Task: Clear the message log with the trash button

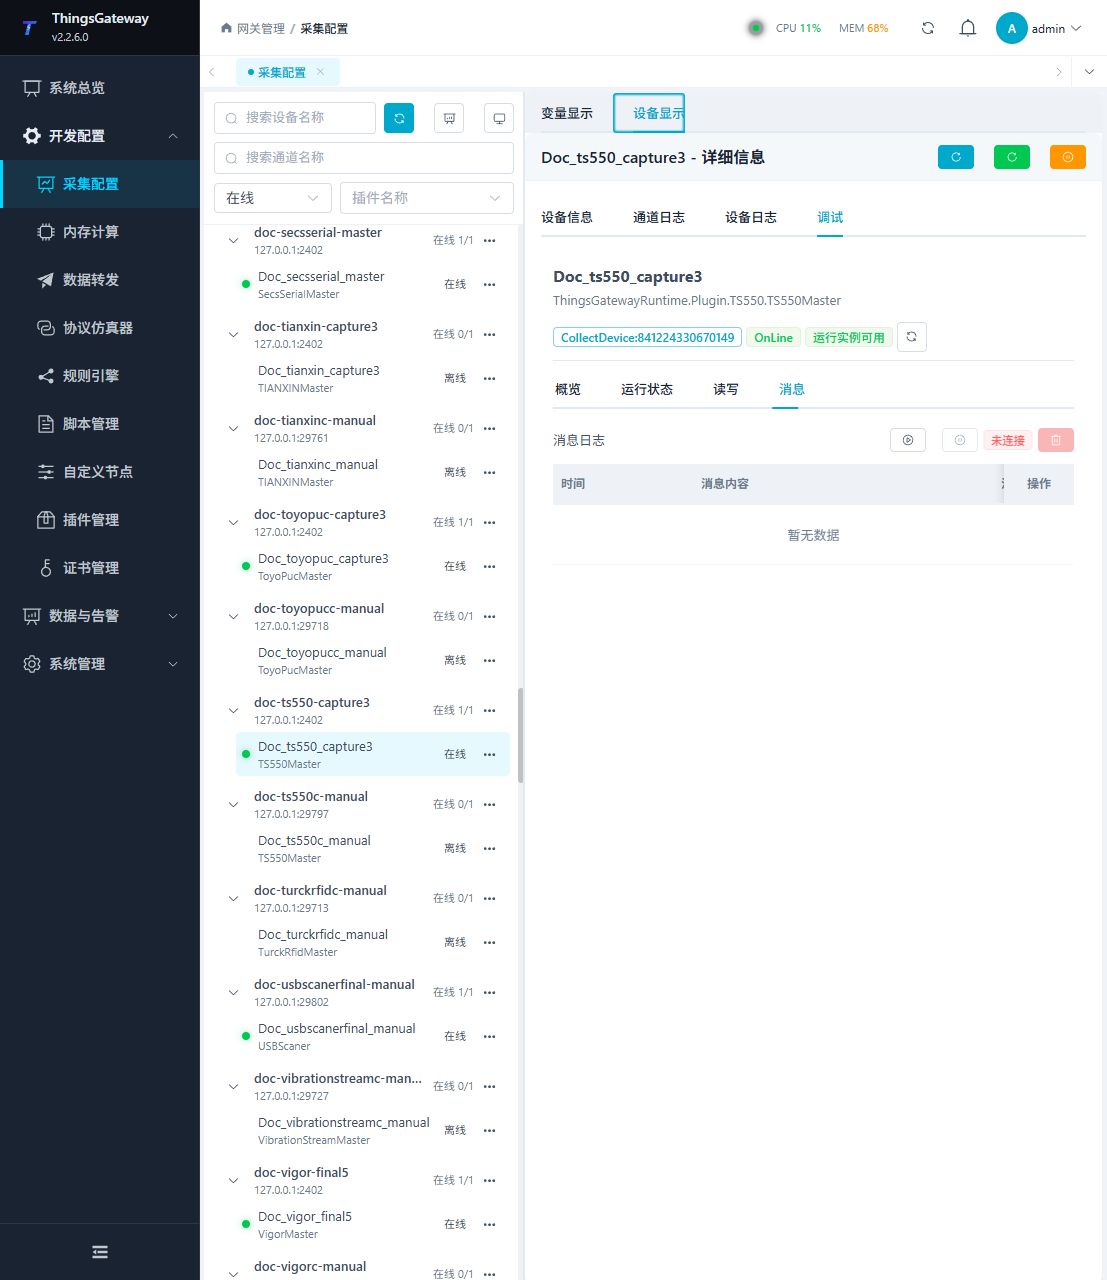Action: [1056, 440]
